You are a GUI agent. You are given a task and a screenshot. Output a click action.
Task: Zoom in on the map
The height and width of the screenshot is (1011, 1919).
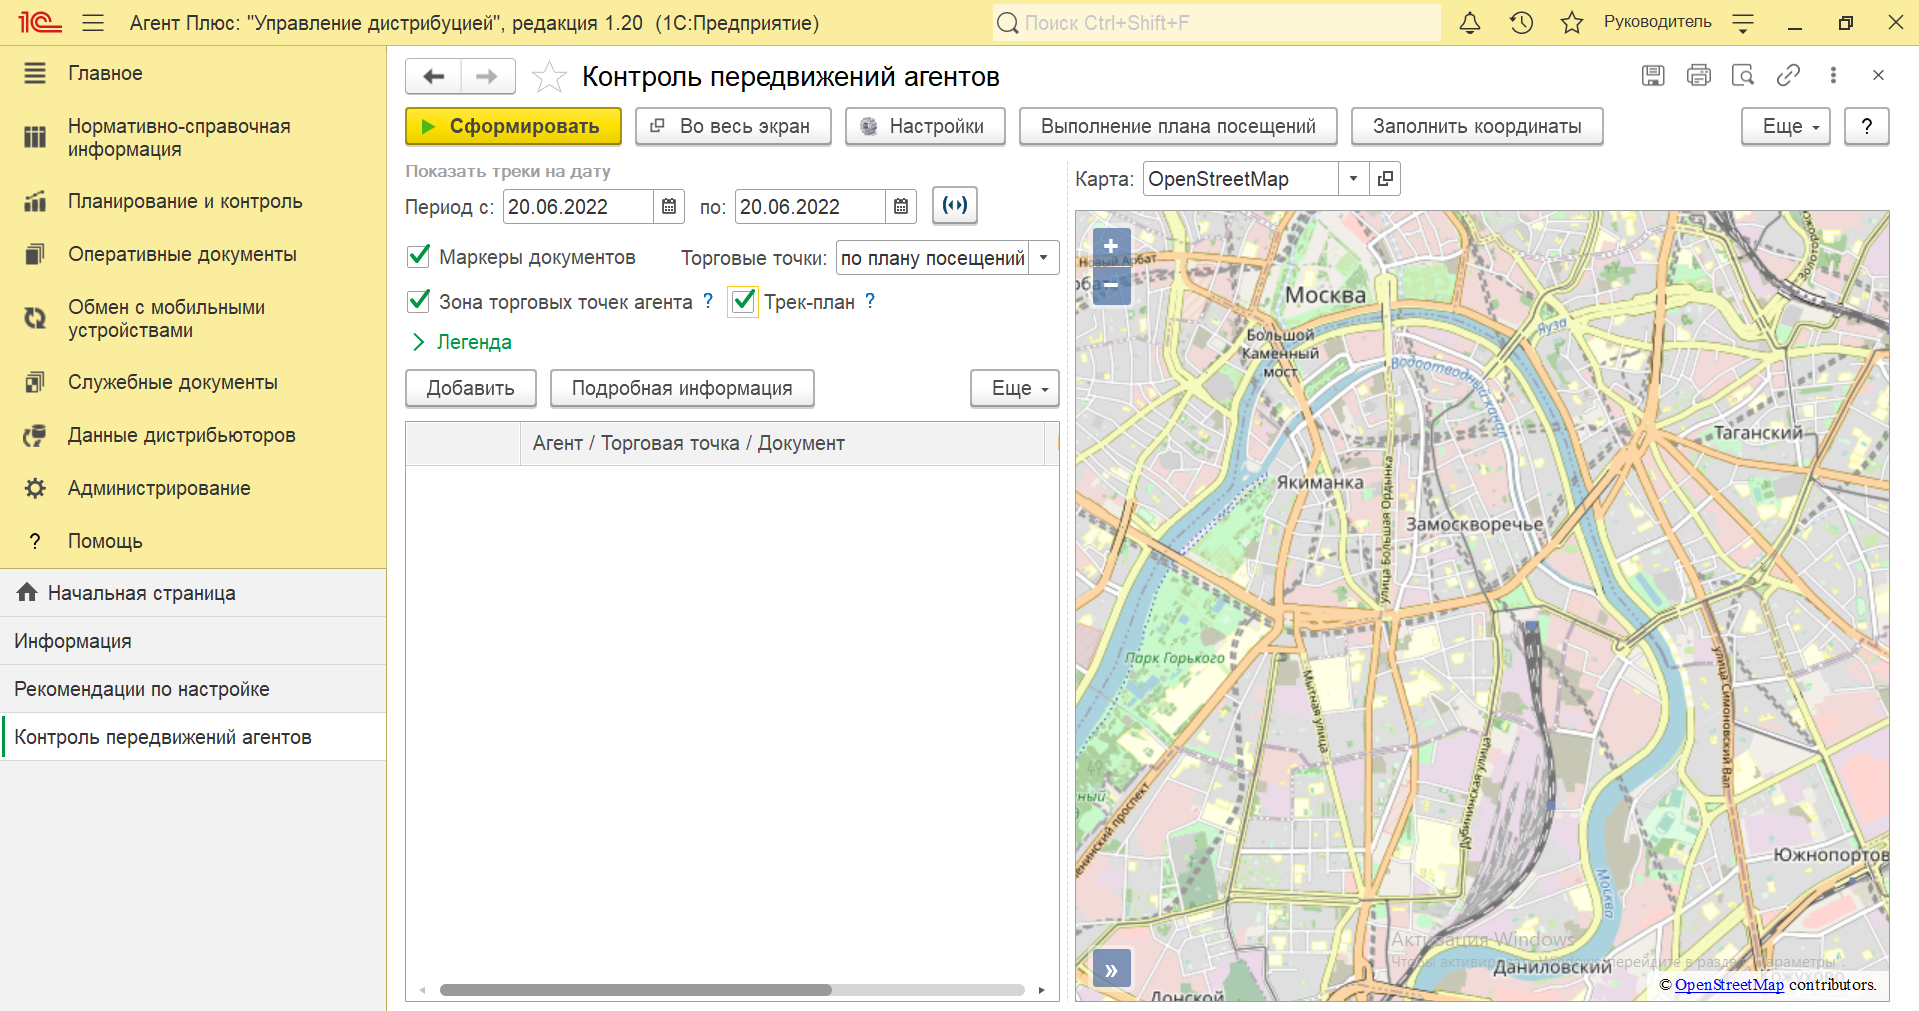(1111, 246)
